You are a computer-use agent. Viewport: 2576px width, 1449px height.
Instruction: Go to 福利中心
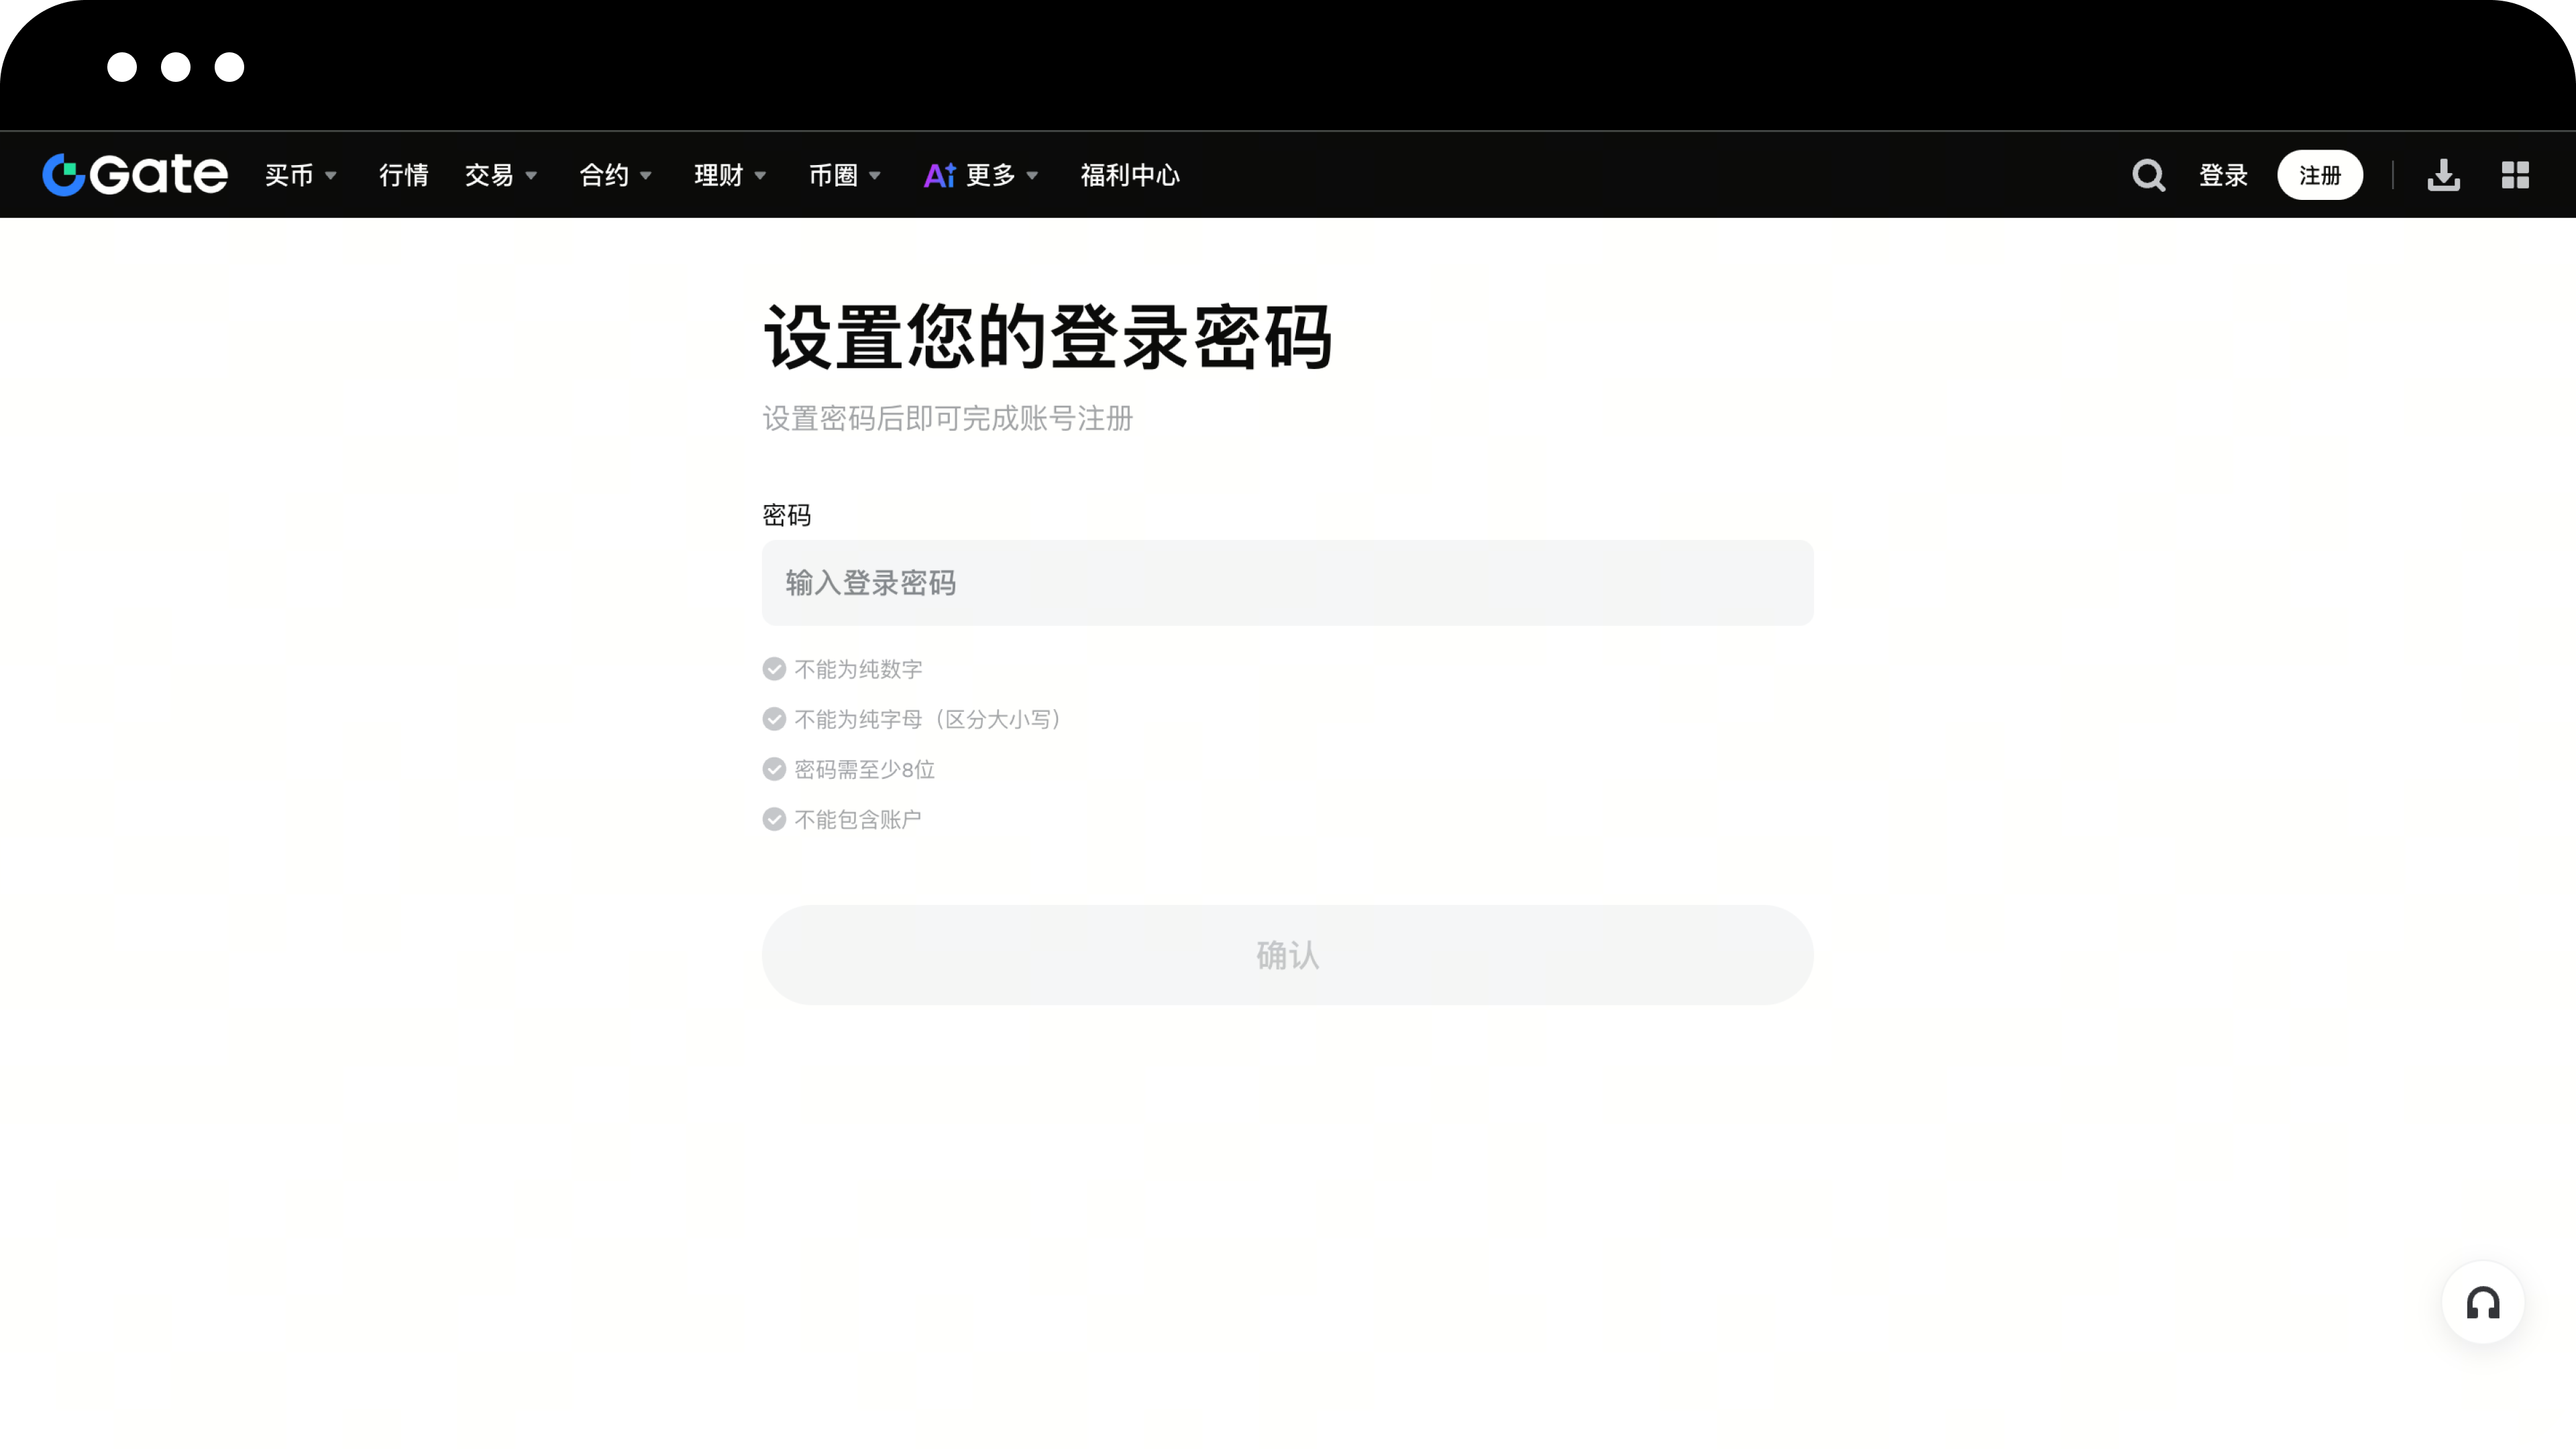point(1130,174)
